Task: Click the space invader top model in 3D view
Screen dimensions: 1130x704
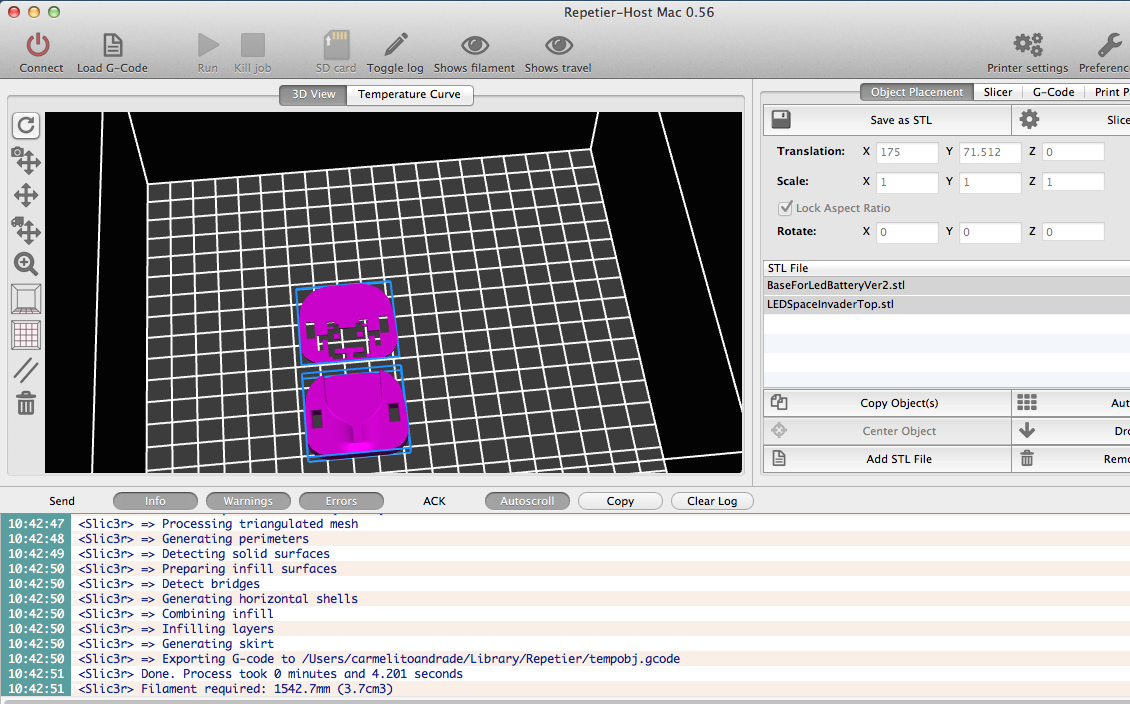Action: (x=346, y=322)
